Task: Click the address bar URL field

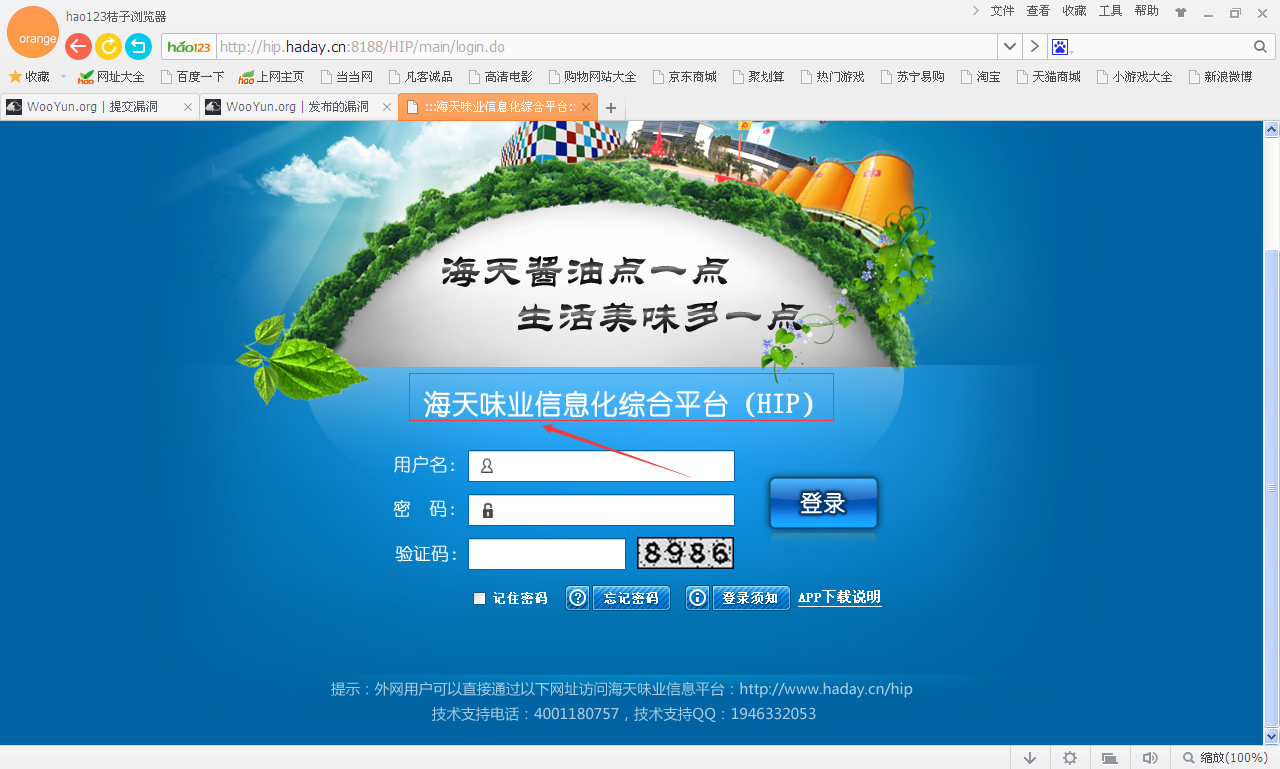Action: click(x=606, y=47)
